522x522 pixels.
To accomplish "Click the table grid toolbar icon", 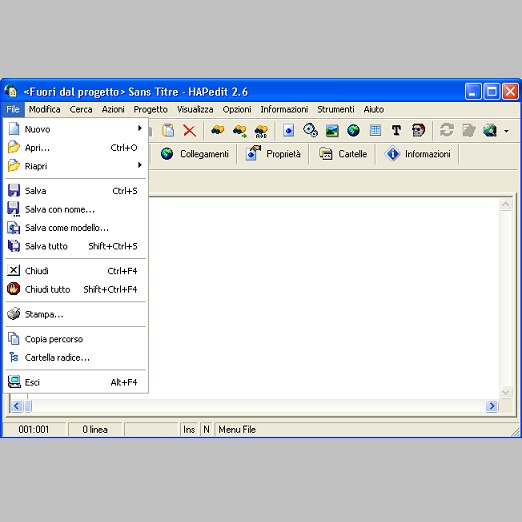I will tap(375, 130).
